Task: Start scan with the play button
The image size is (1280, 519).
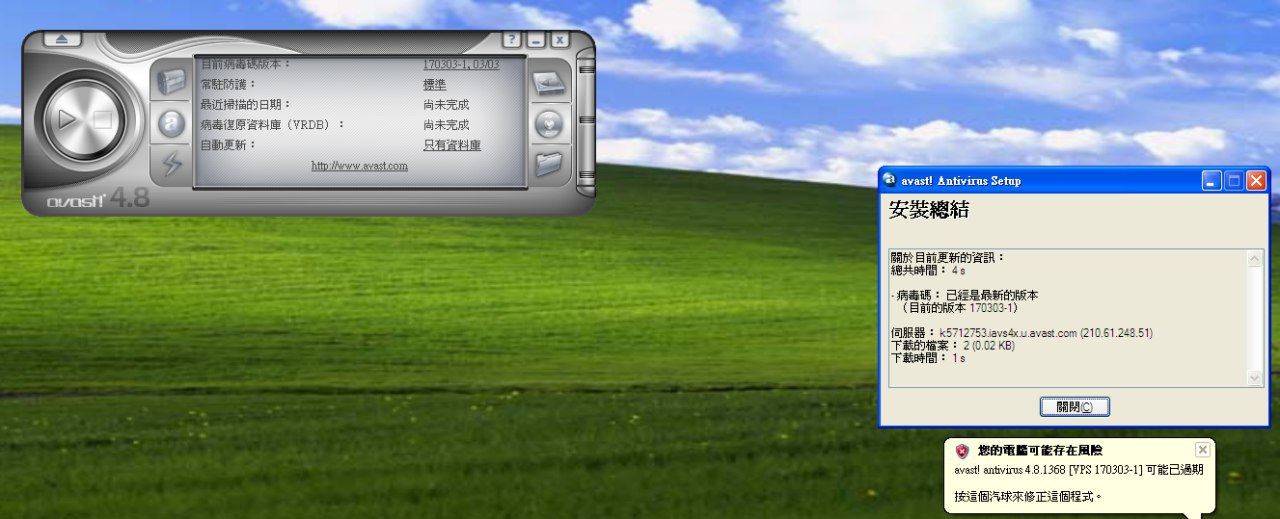Action: coord(67,119)
